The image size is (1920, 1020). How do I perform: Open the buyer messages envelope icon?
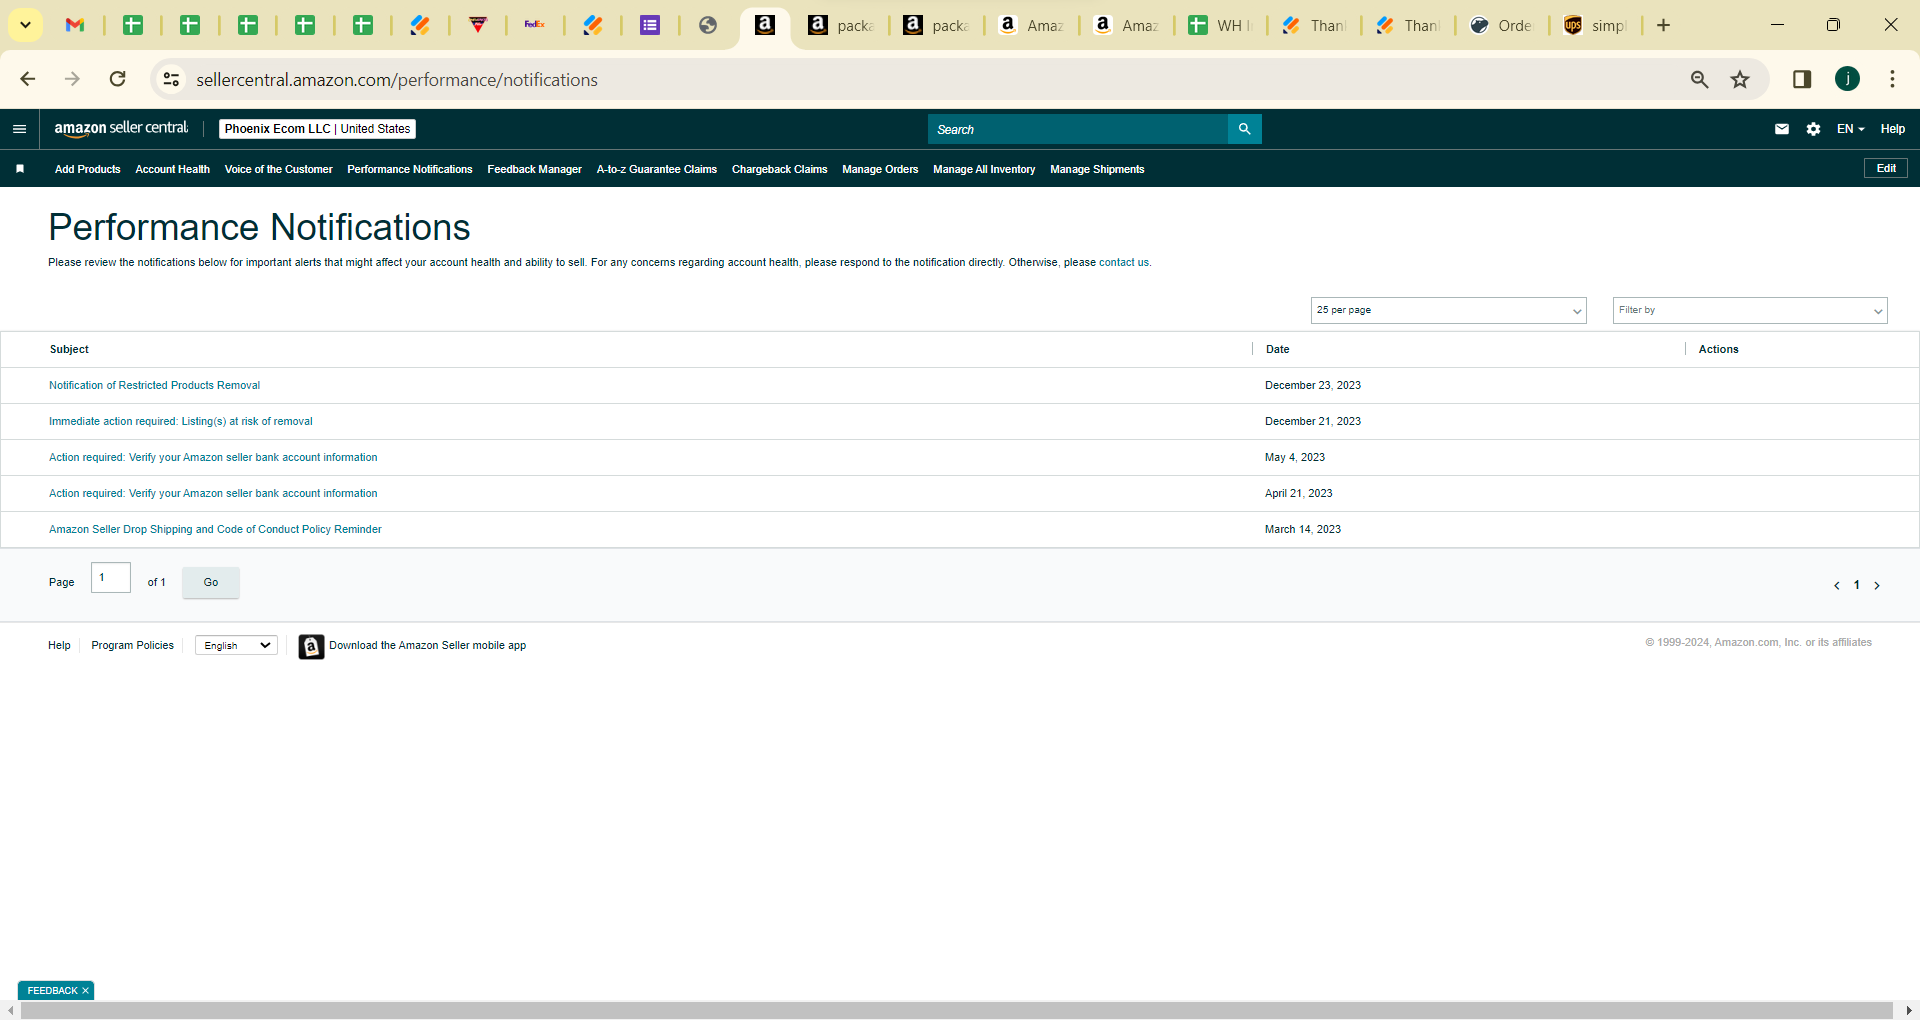[x=1781, y=129]
